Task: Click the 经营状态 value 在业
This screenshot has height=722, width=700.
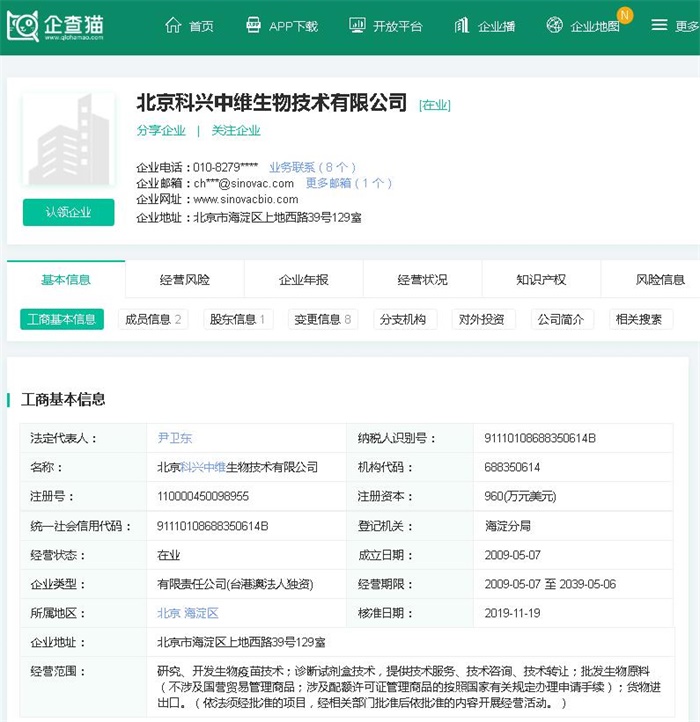Action: [169, 555]
